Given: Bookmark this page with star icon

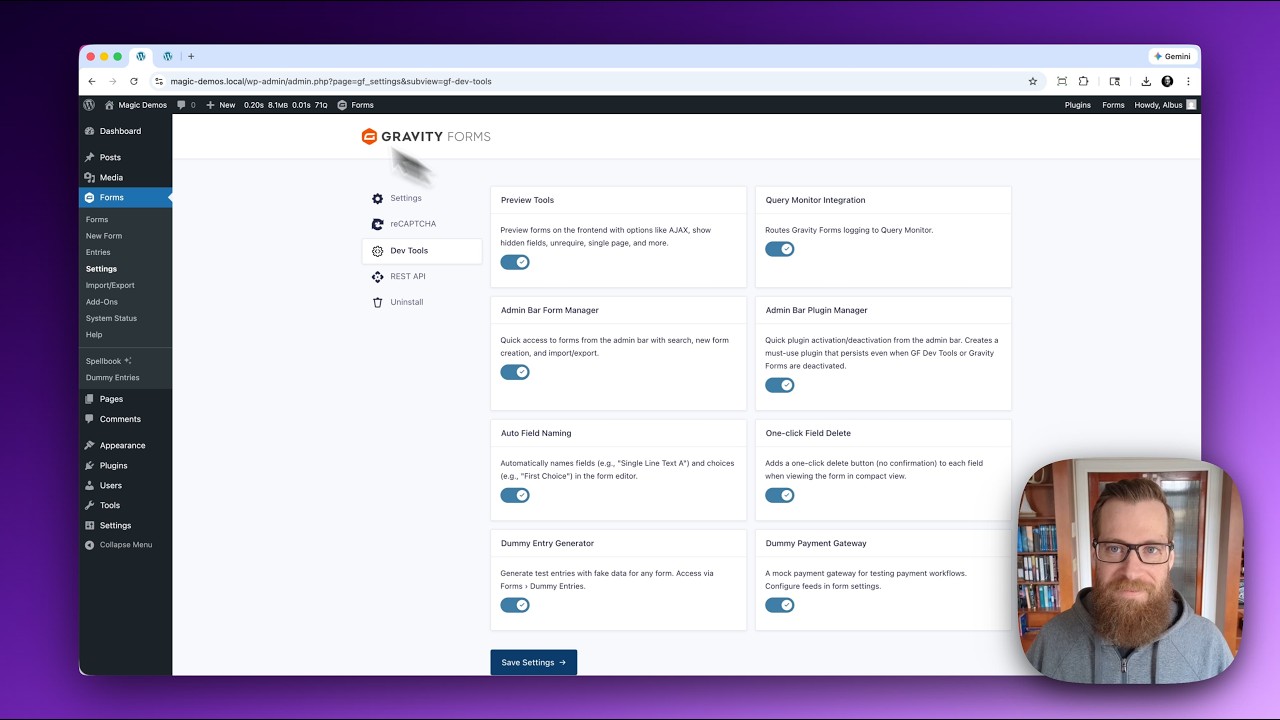Looking at the screenshot, I should (x=1033, y=81).
